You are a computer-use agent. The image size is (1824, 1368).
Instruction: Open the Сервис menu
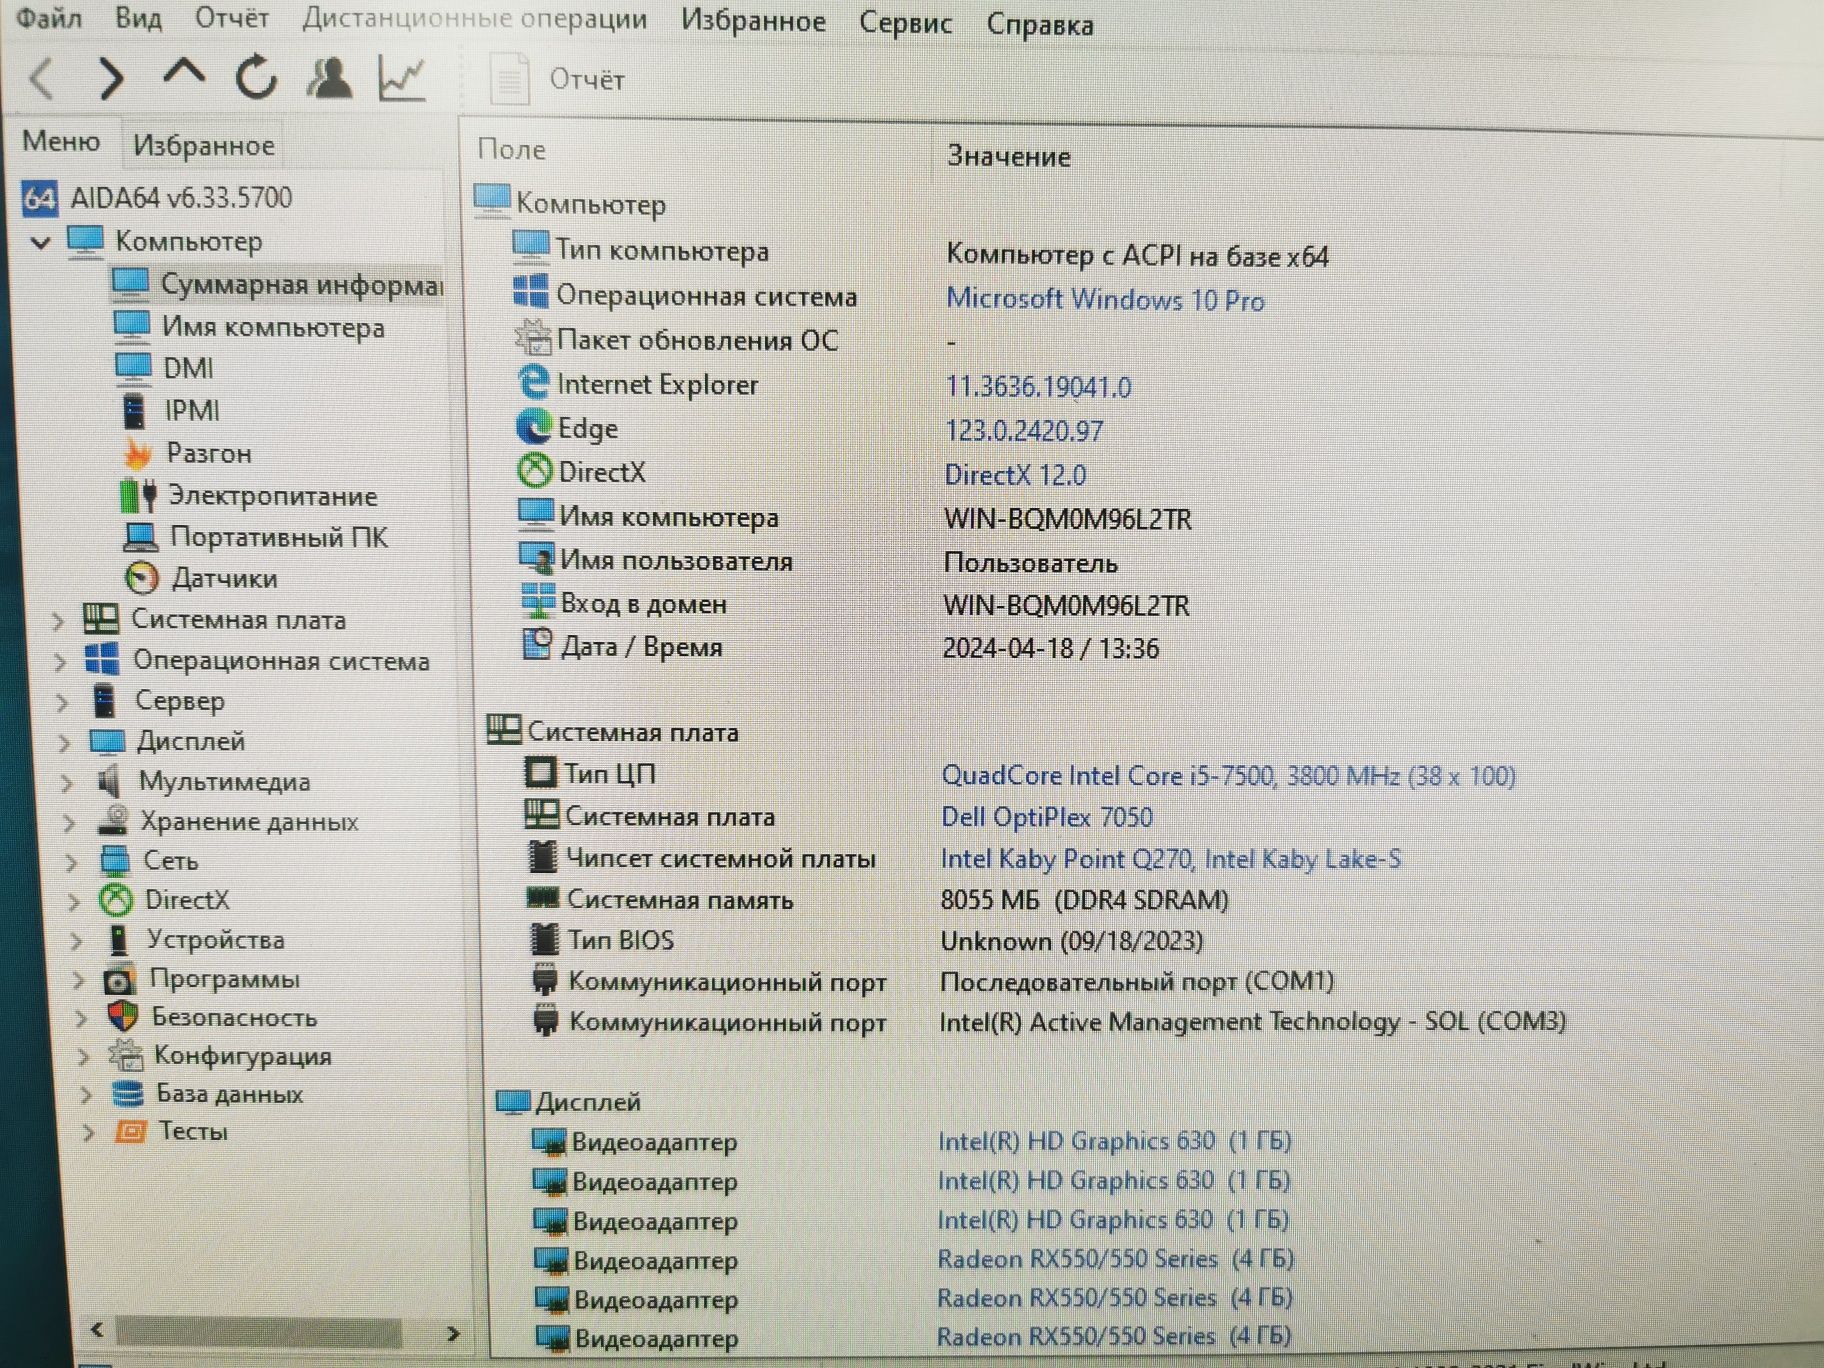(905, 23)
